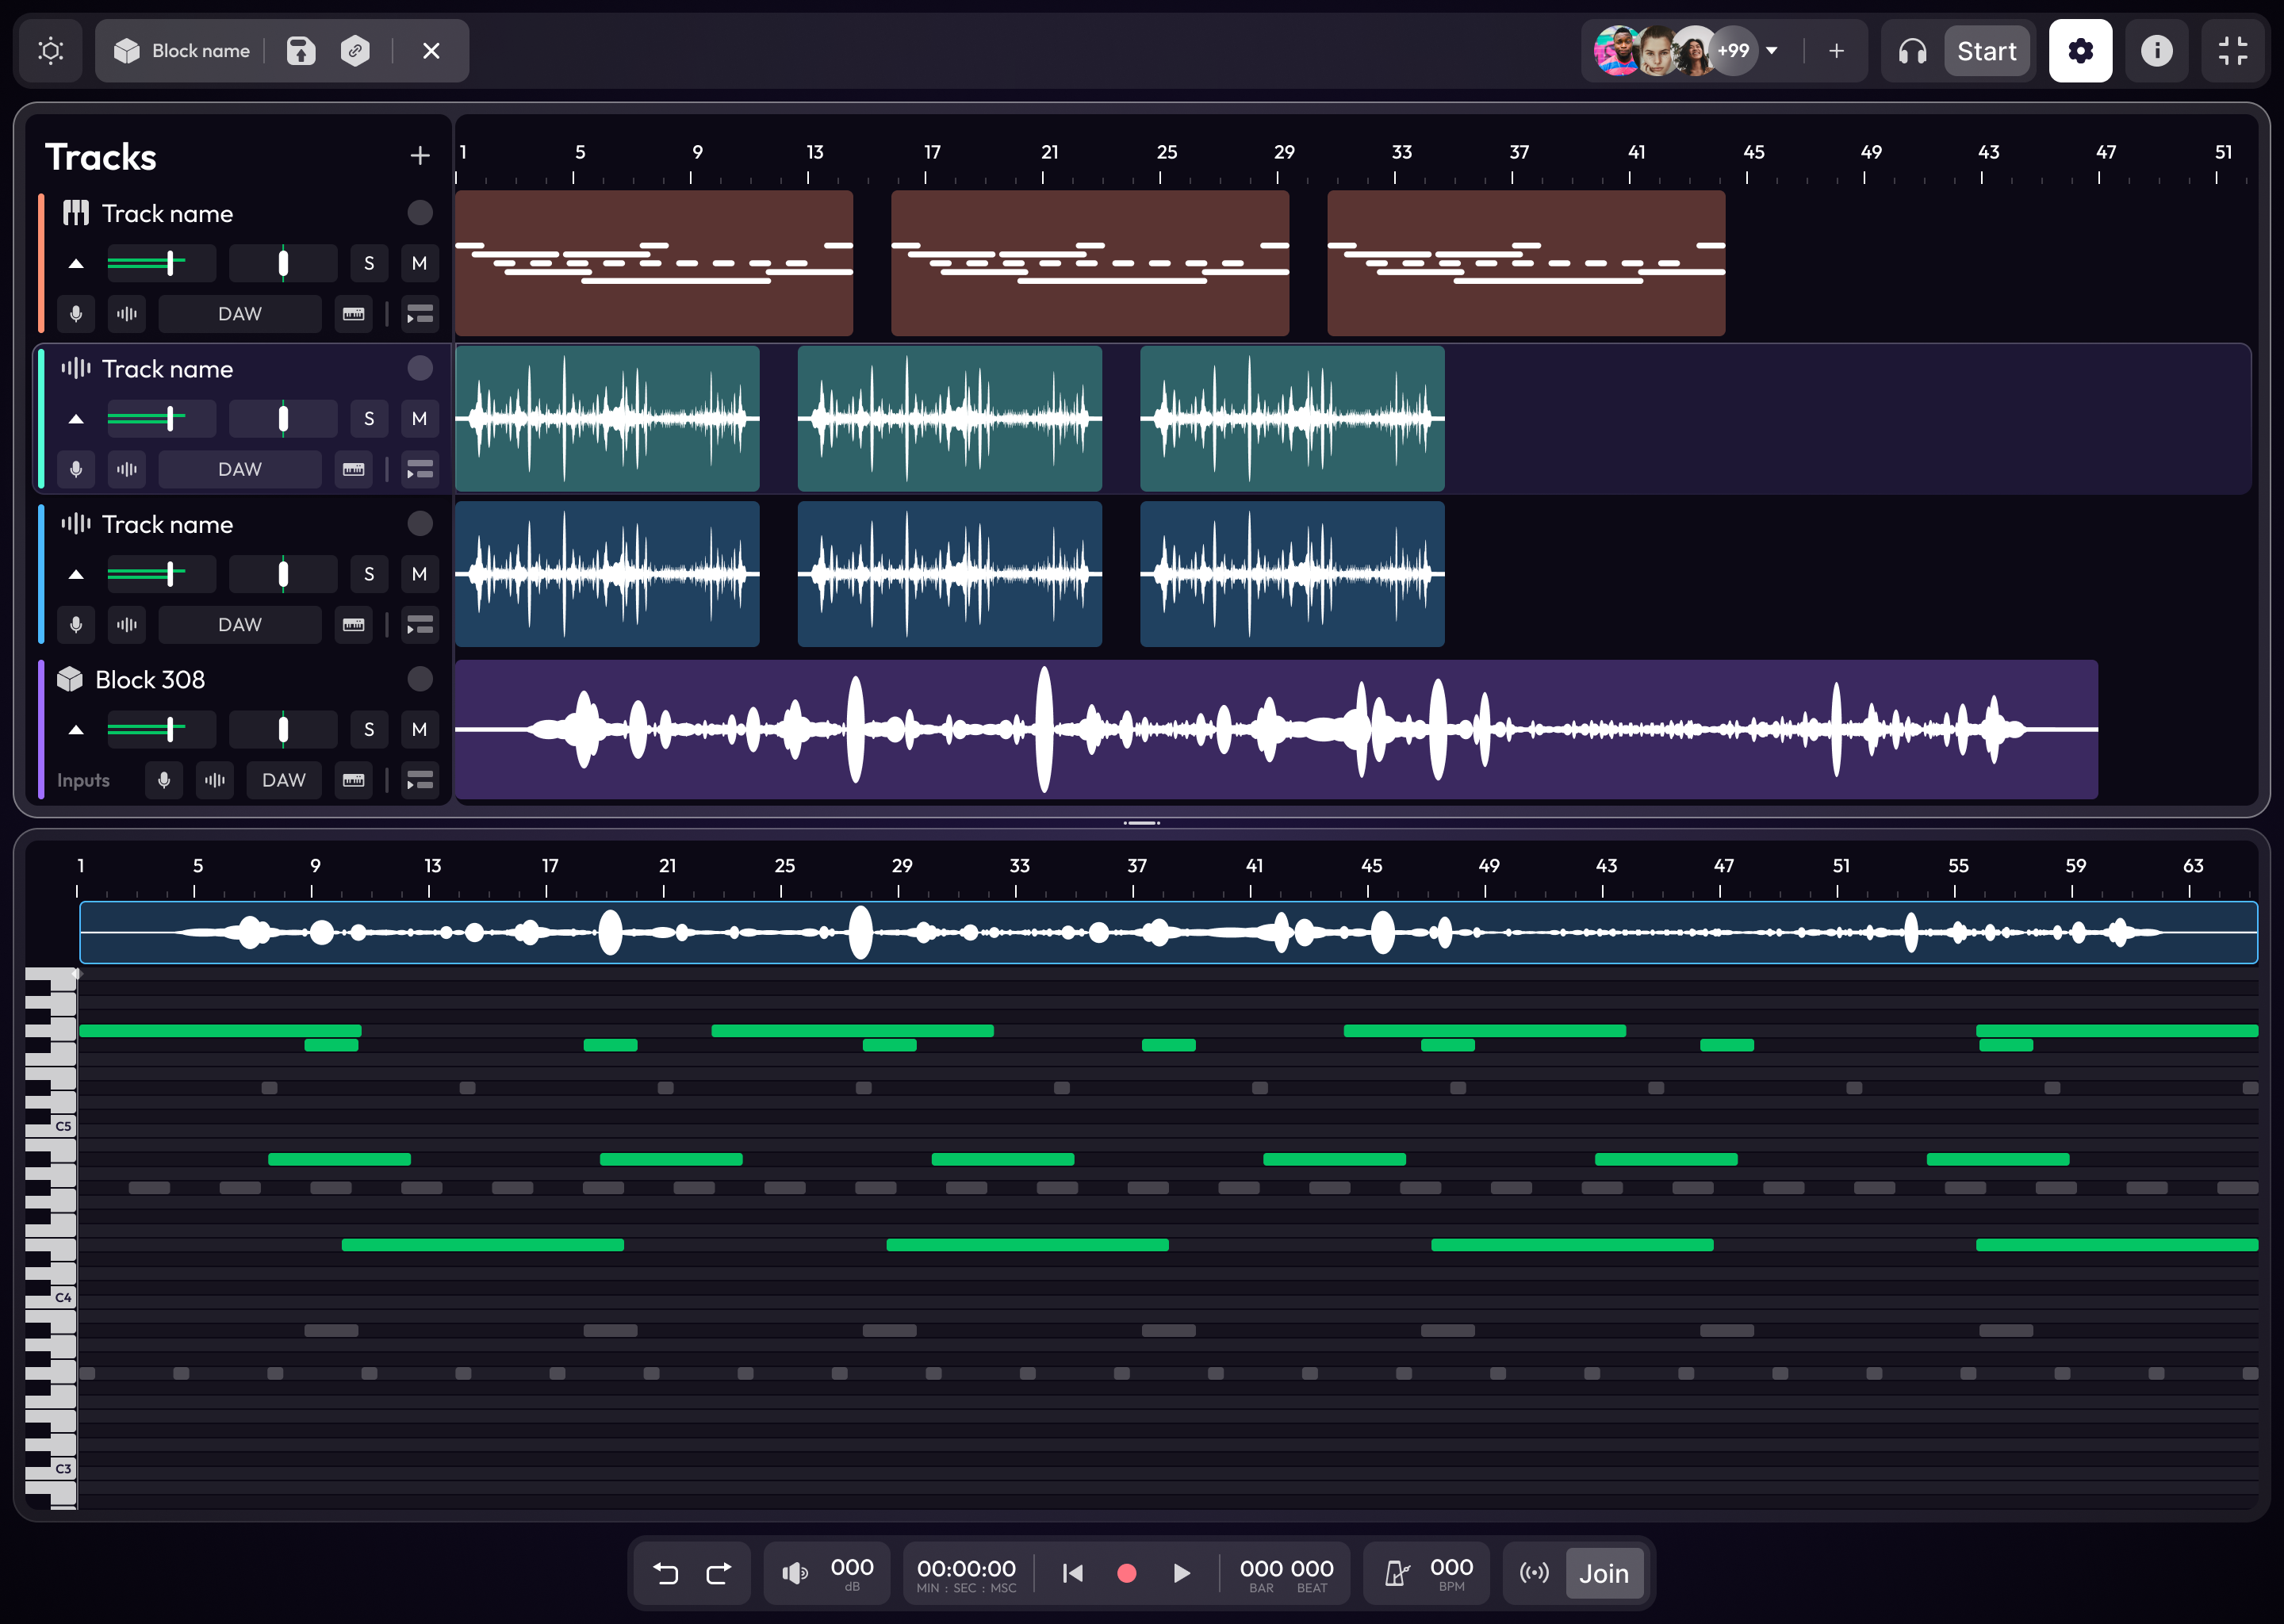The image size is (2284, 1624).
Task: Toggle the metronome icon
Action: pyautogui.click(x=1397, y=1573)
